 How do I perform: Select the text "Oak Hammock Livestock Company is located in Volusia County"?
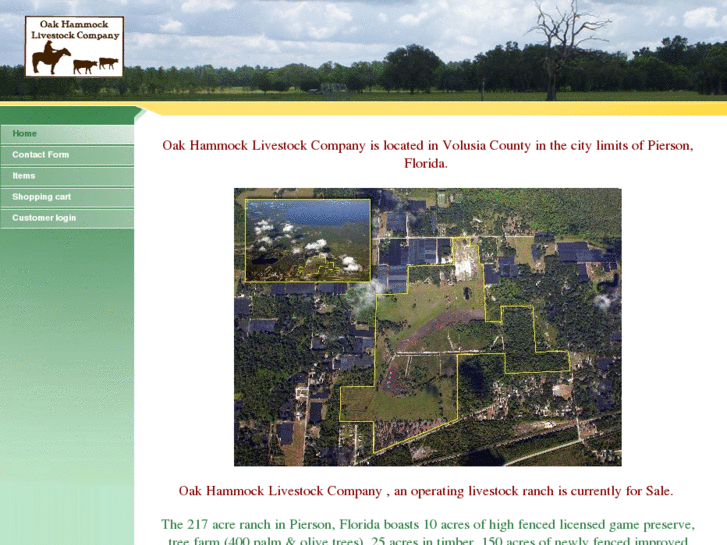coord(346,146)
